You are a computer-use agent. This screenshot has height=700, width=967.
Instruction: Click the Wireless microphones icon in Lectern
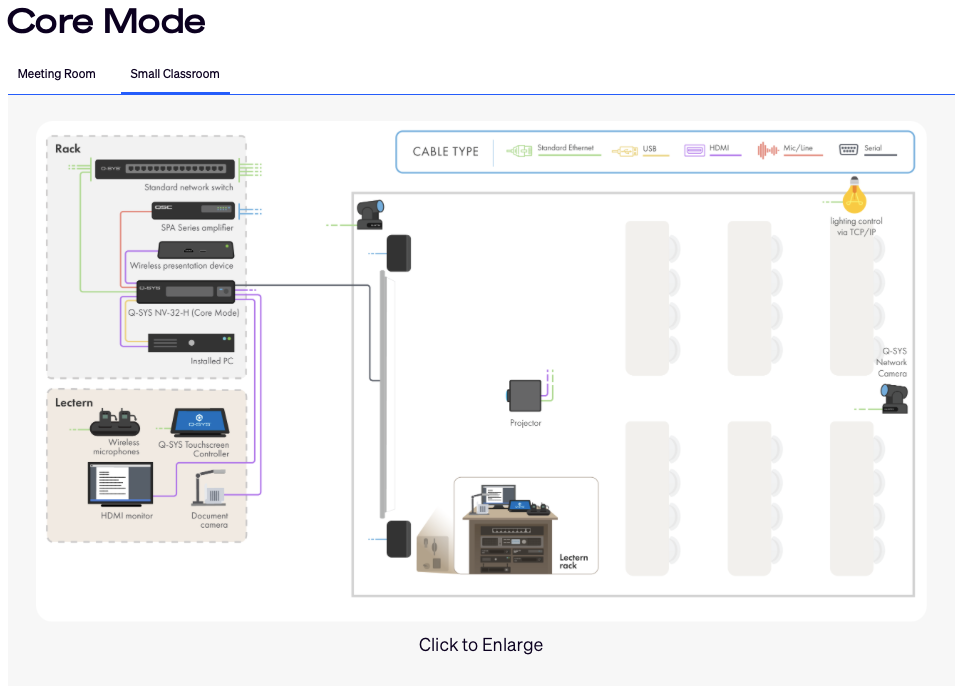coord(115,422)
